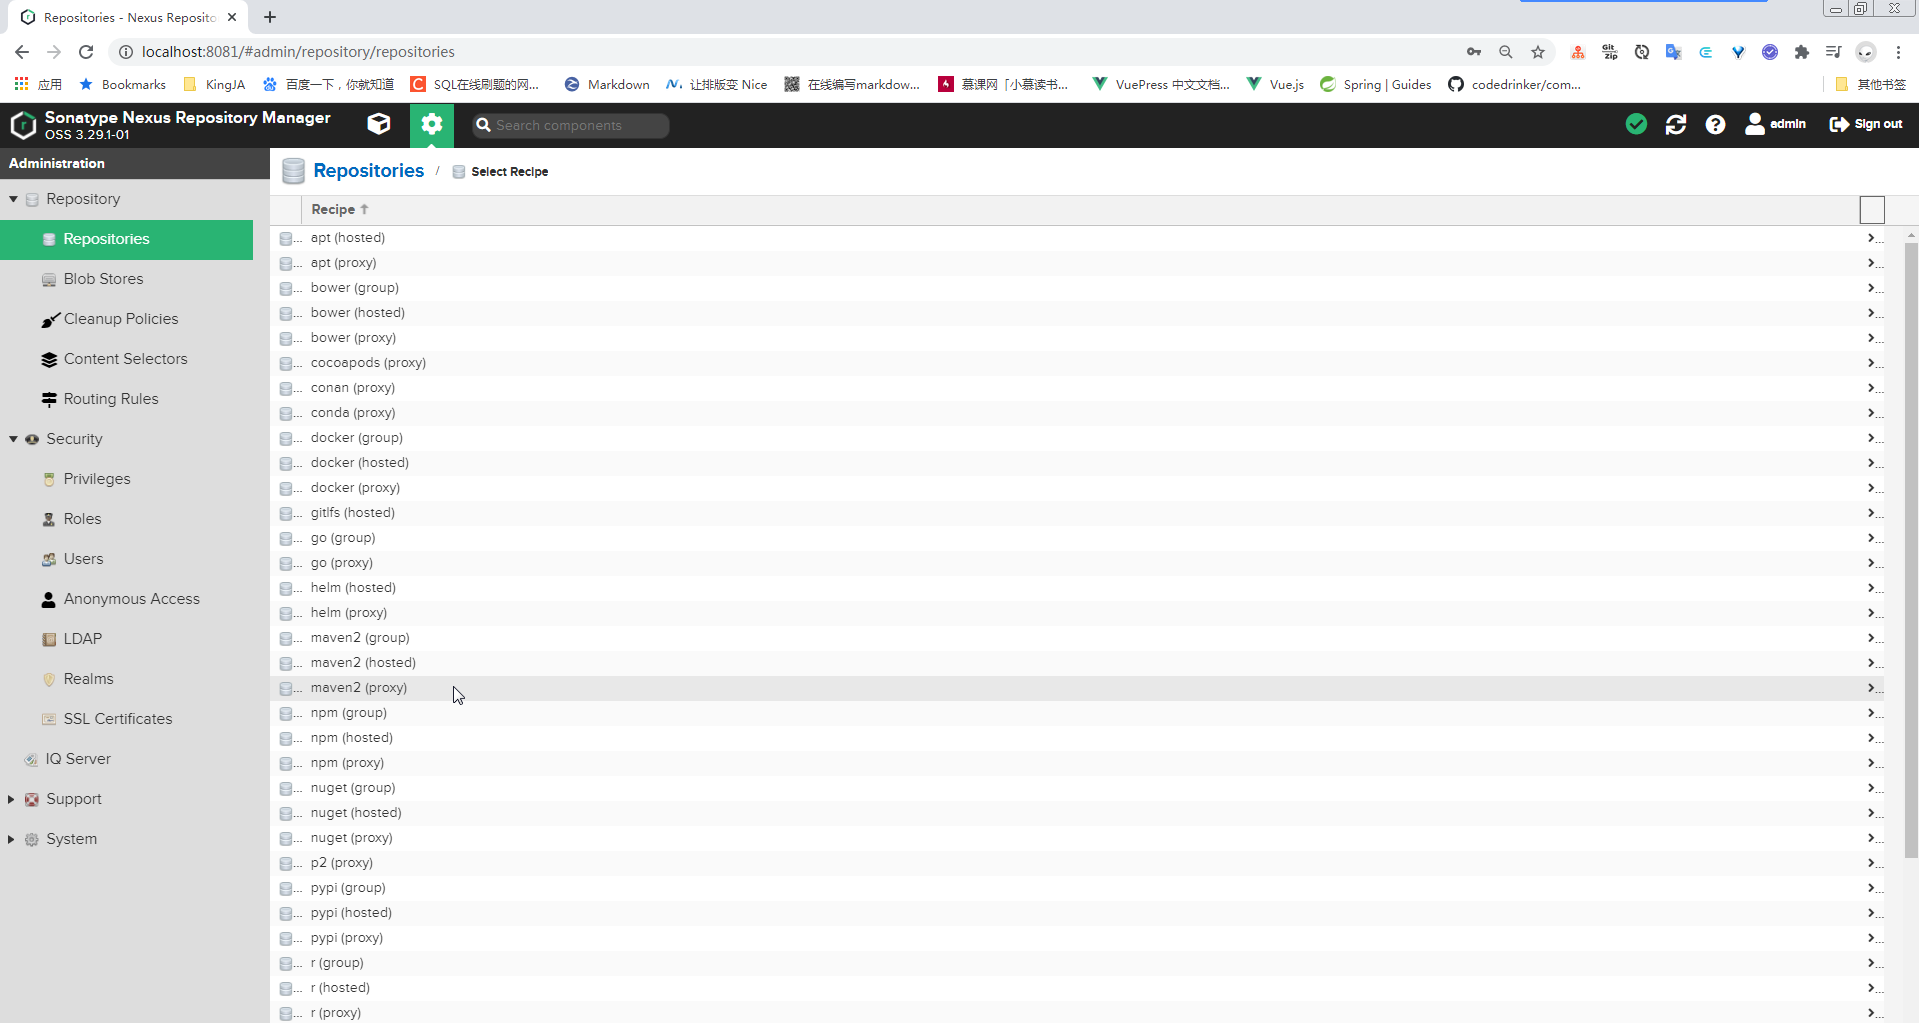Click the row icon beside docker (group)
The width and height of the screenshot is (1919, 1023).
287,438
